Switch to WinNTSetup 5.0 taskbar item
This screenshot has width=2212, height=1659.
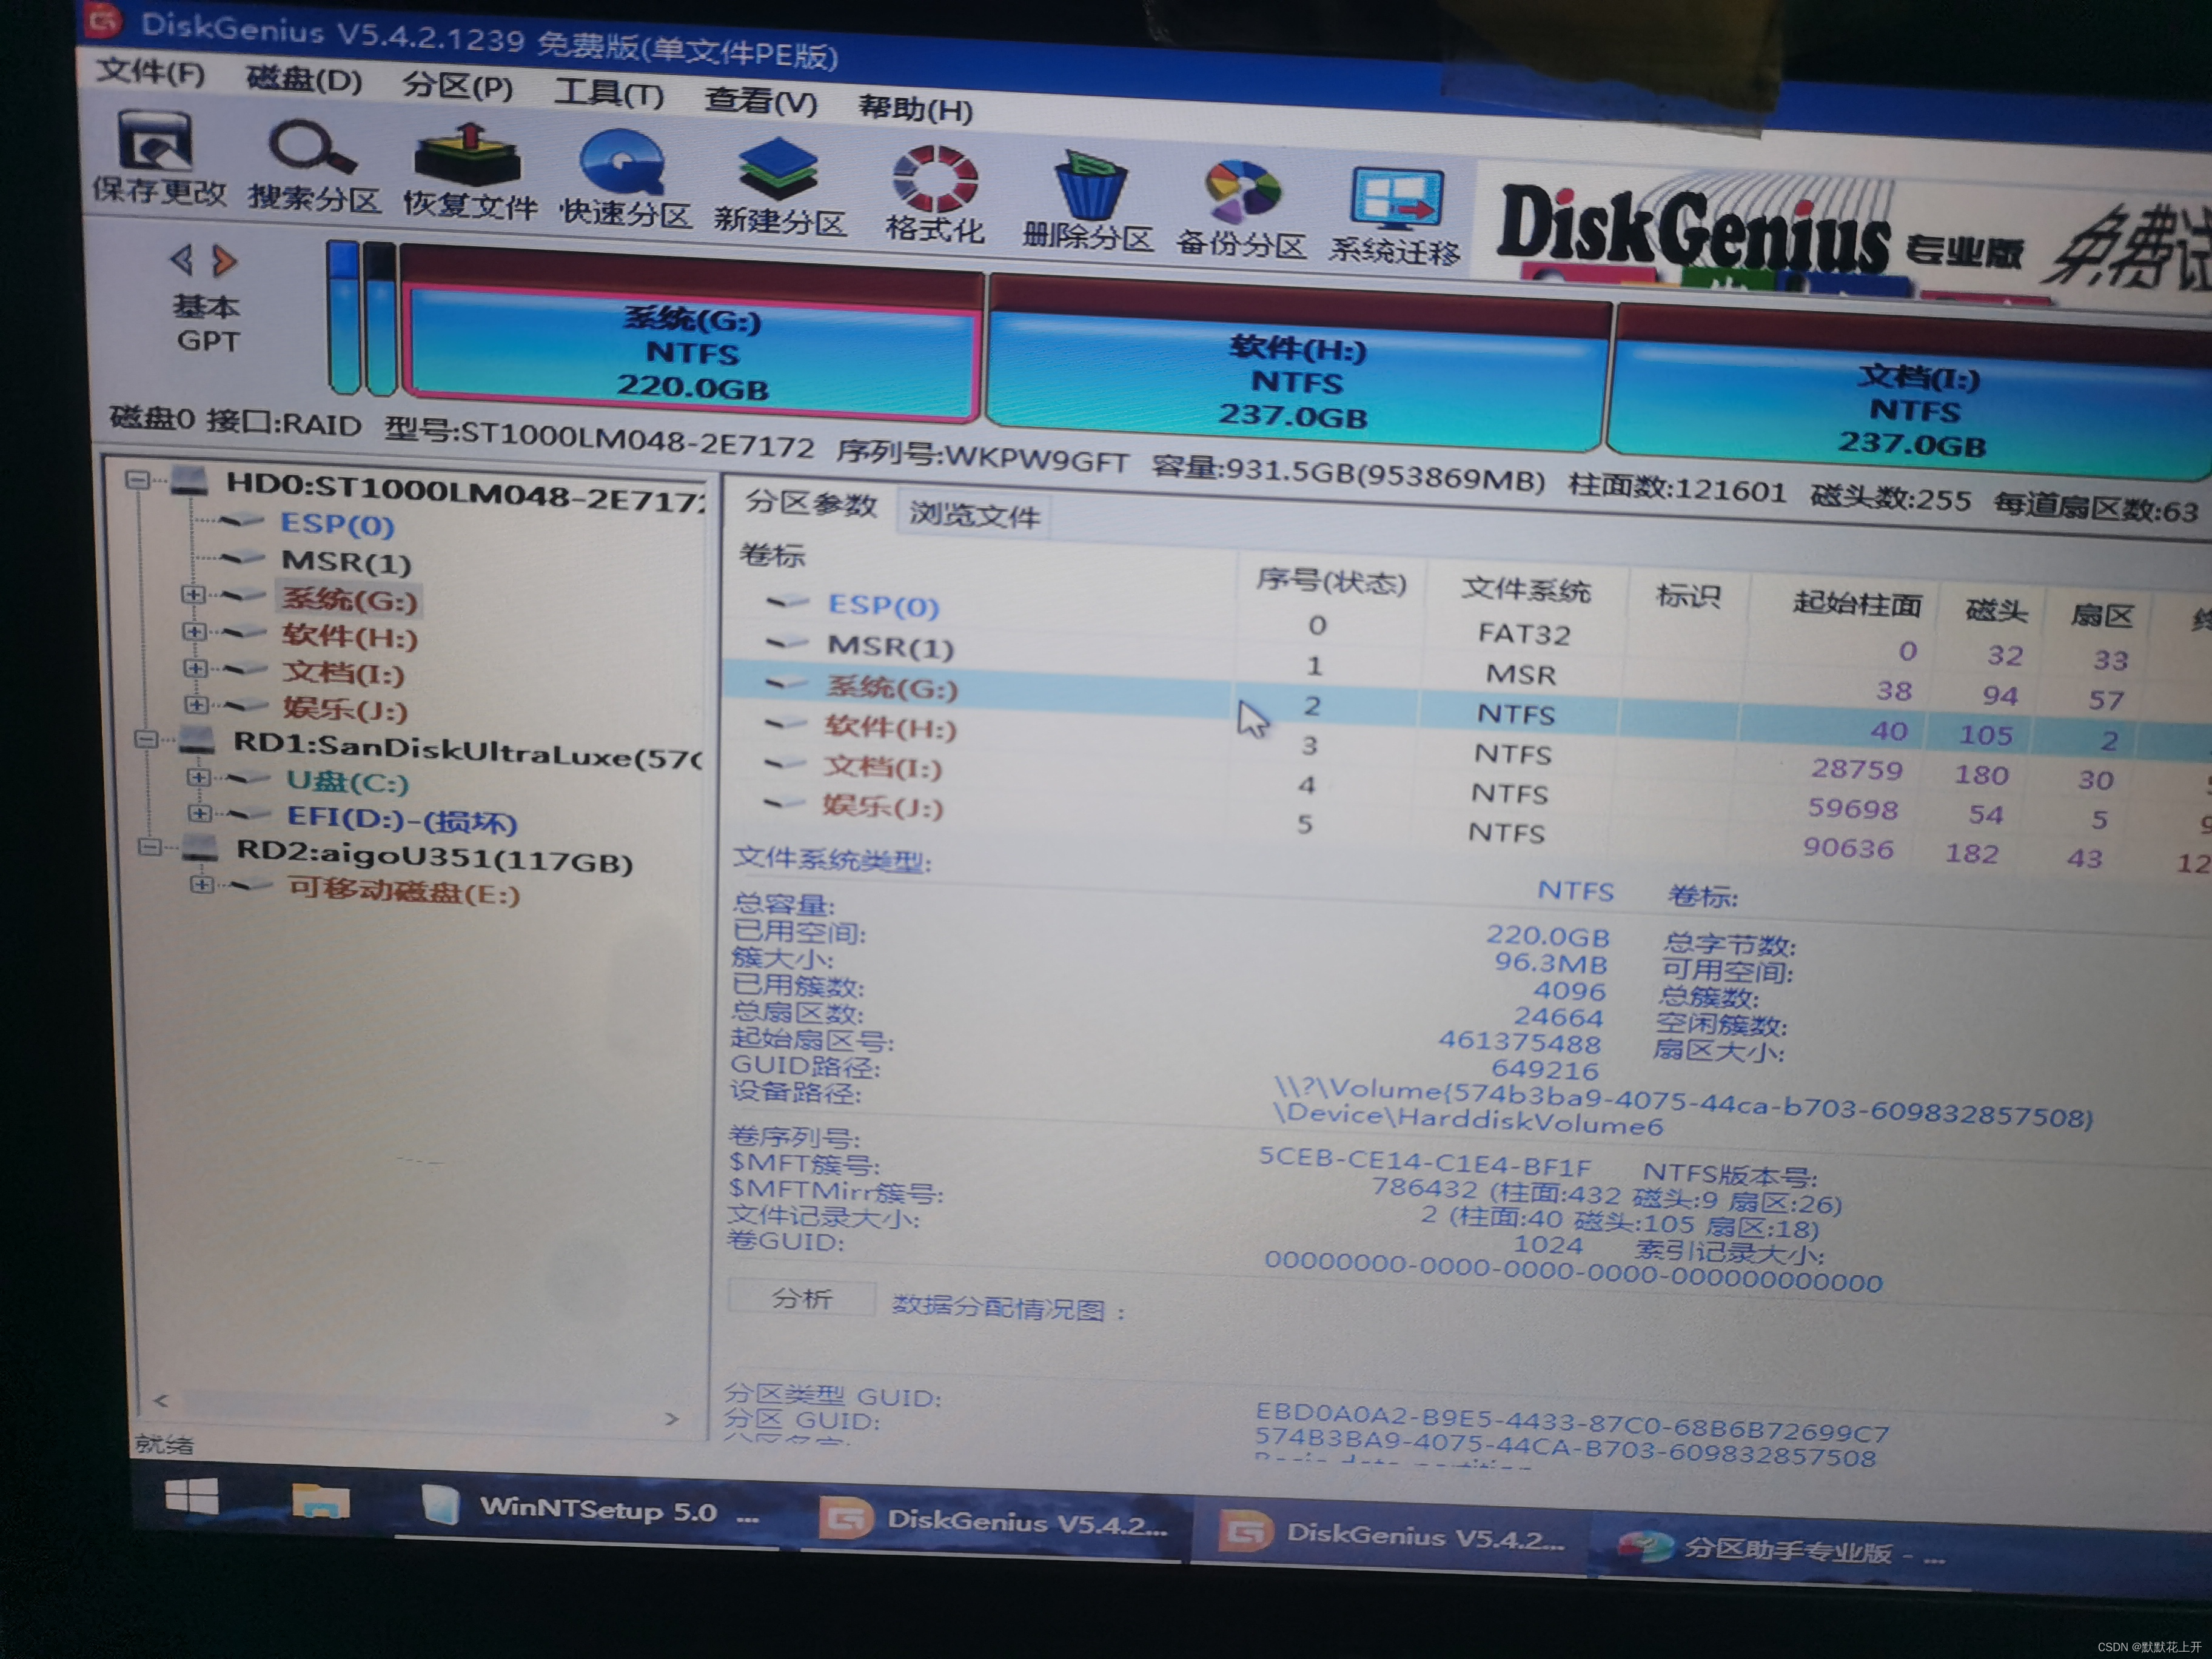590,1509
